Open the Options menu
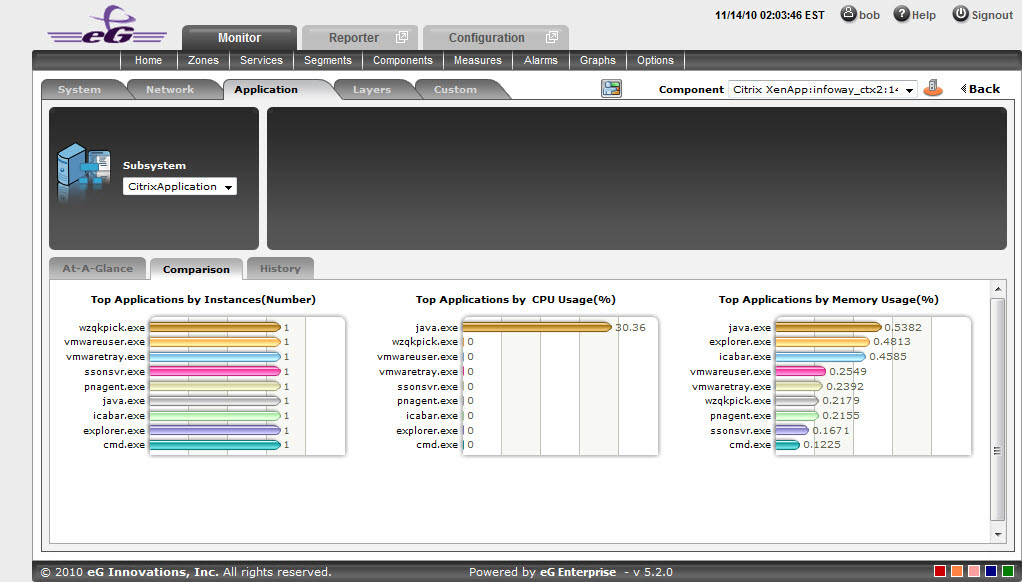 tap(655, 60)
